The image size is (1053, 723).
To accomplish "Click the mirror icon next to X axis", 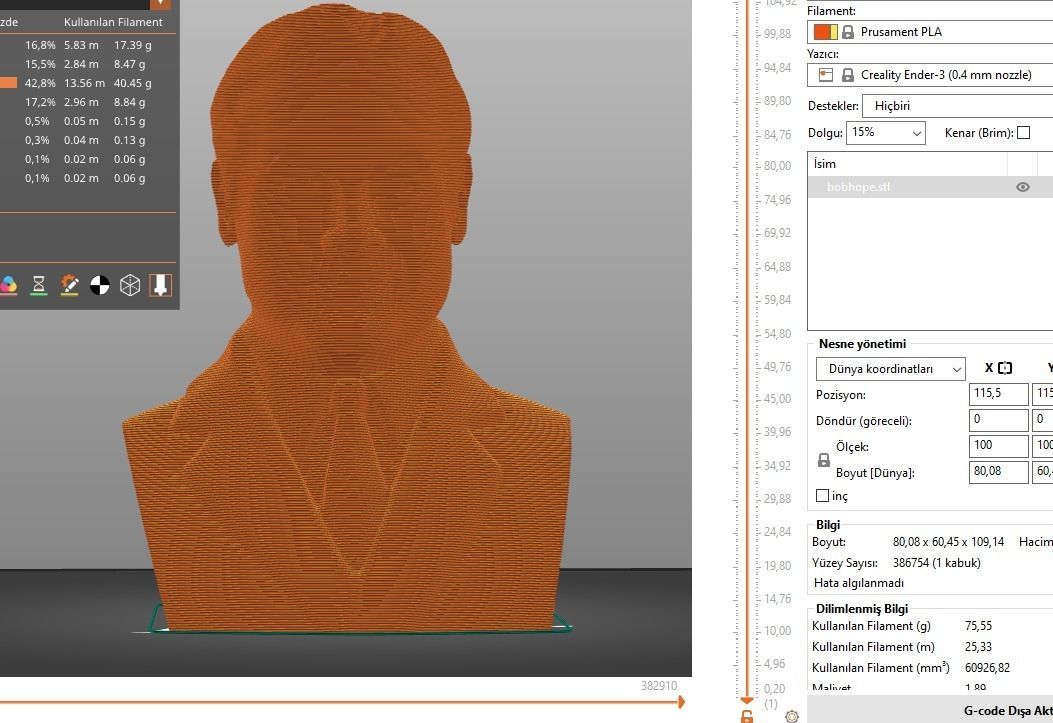I will tap(1005, 368).
